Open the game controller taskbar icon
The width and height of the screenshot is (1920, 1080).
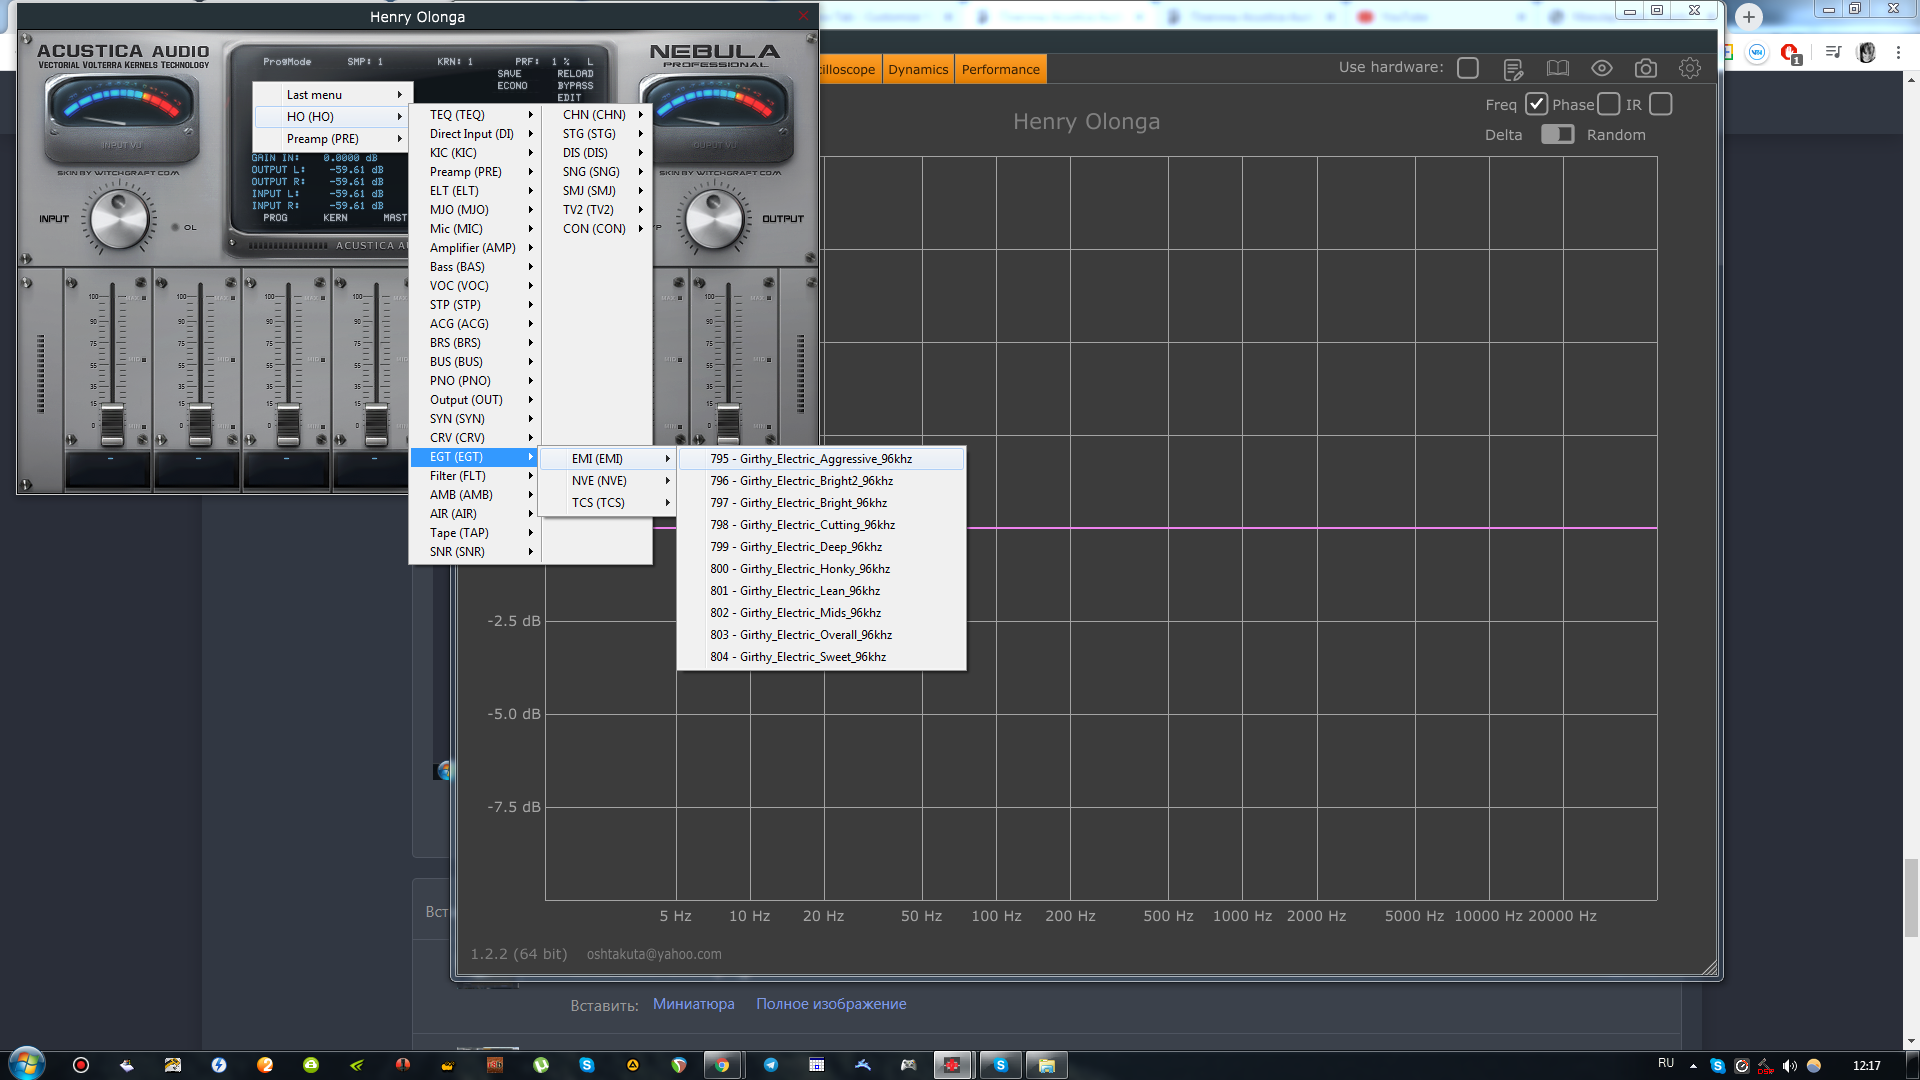pos(908,1065)
